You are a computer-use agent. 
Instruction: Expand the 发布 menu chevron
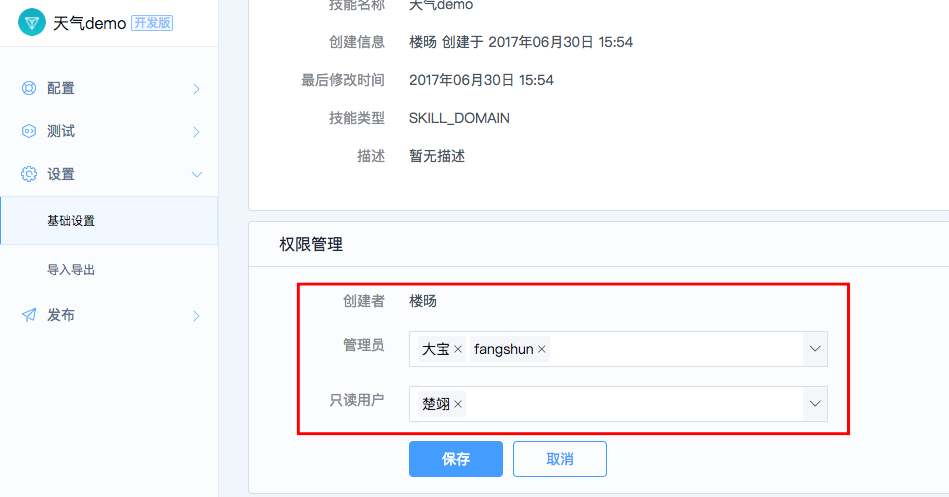(196, 315)
